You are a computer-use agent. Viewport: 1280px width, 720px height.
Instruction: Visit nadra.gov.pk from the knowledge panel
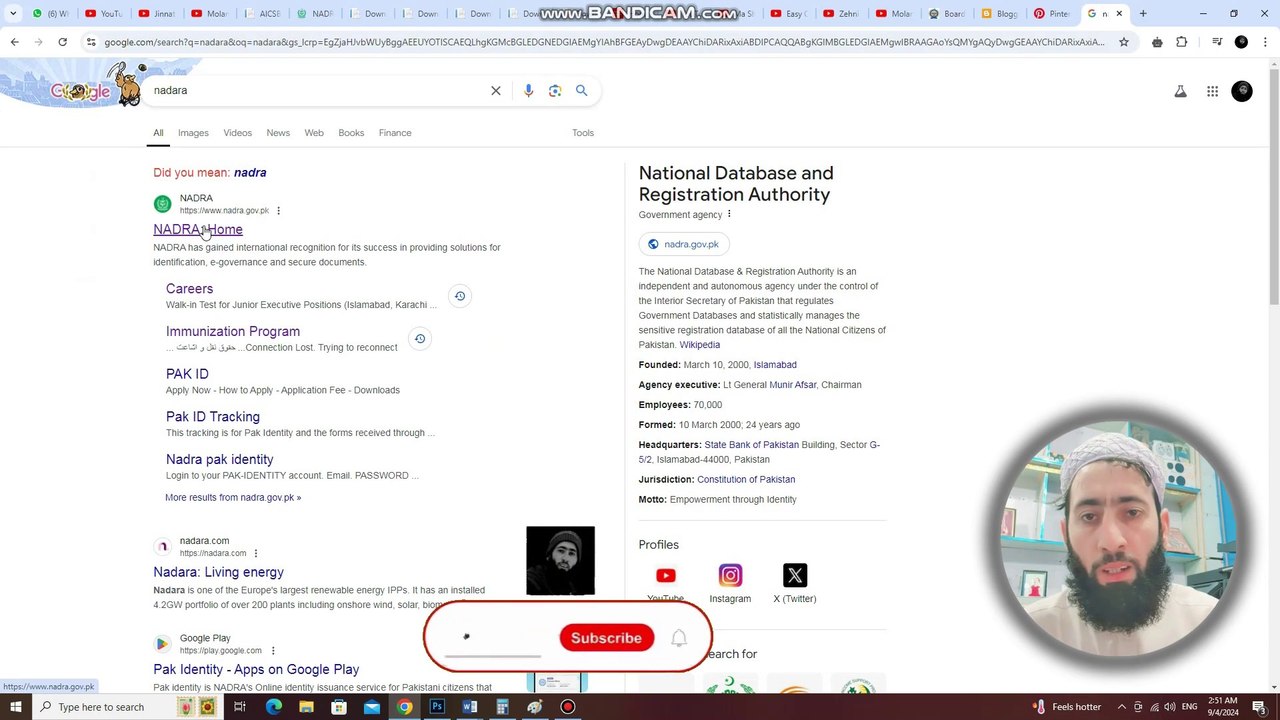684,244
